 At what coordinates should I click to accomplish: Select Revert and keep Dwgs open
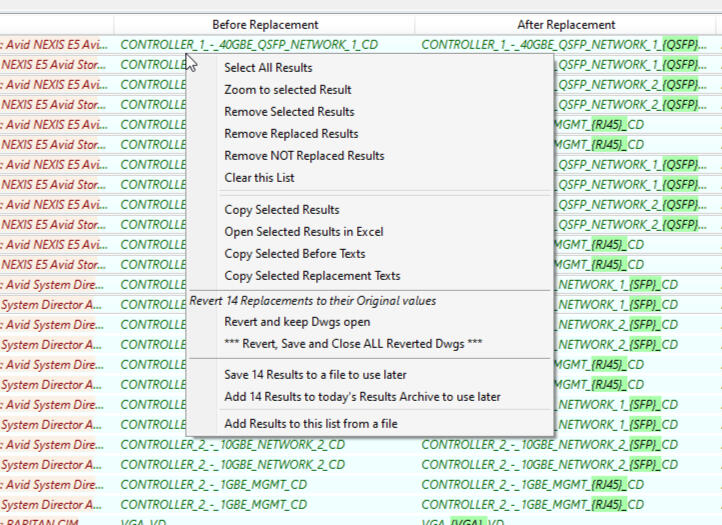297,322
